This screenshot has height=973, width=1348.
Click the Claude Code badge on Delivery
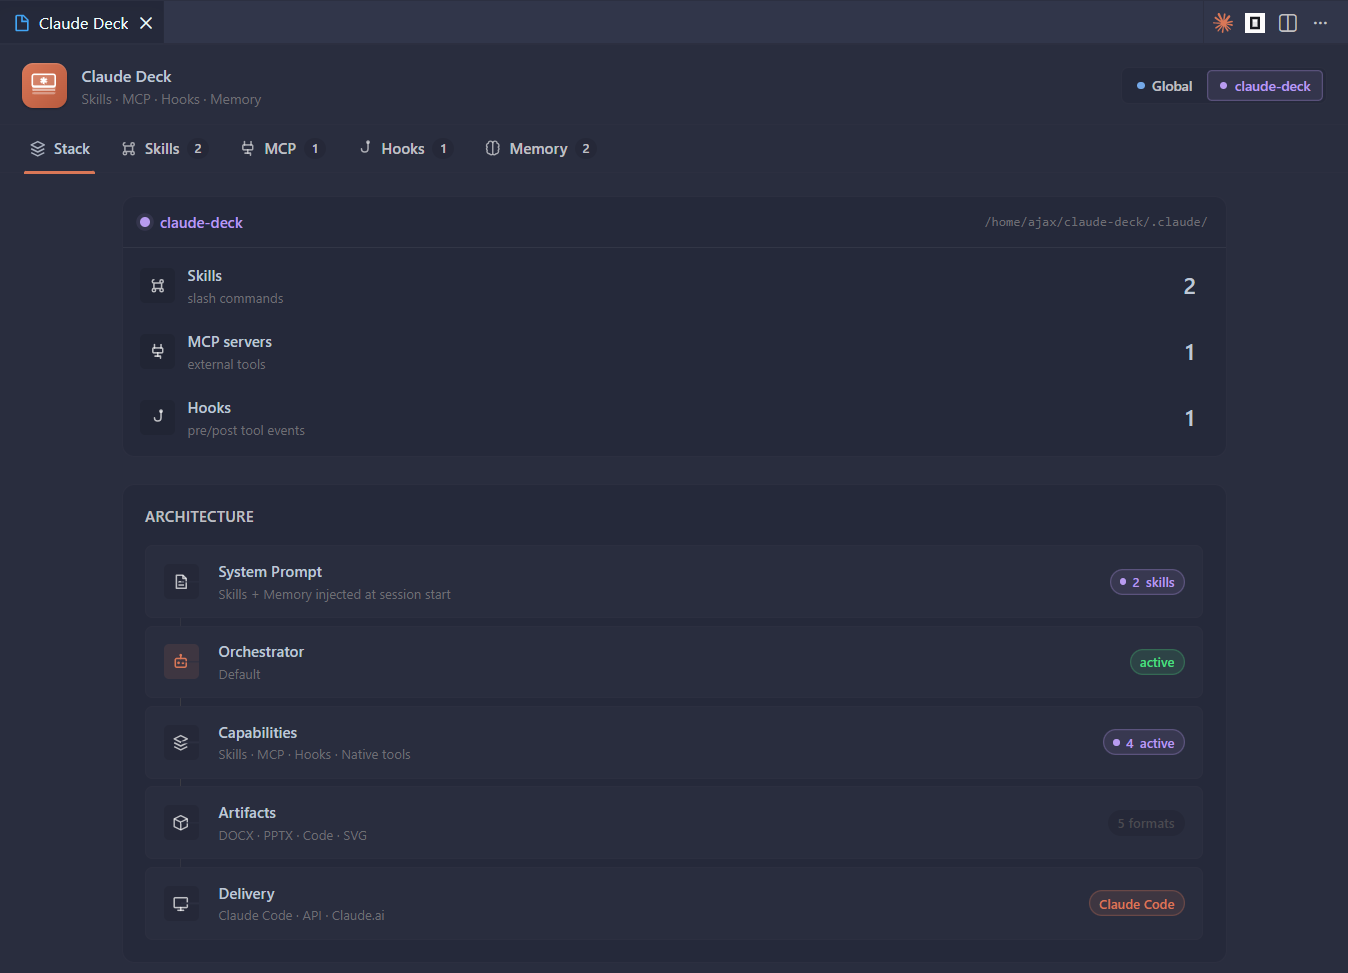tap(1137, 904)
